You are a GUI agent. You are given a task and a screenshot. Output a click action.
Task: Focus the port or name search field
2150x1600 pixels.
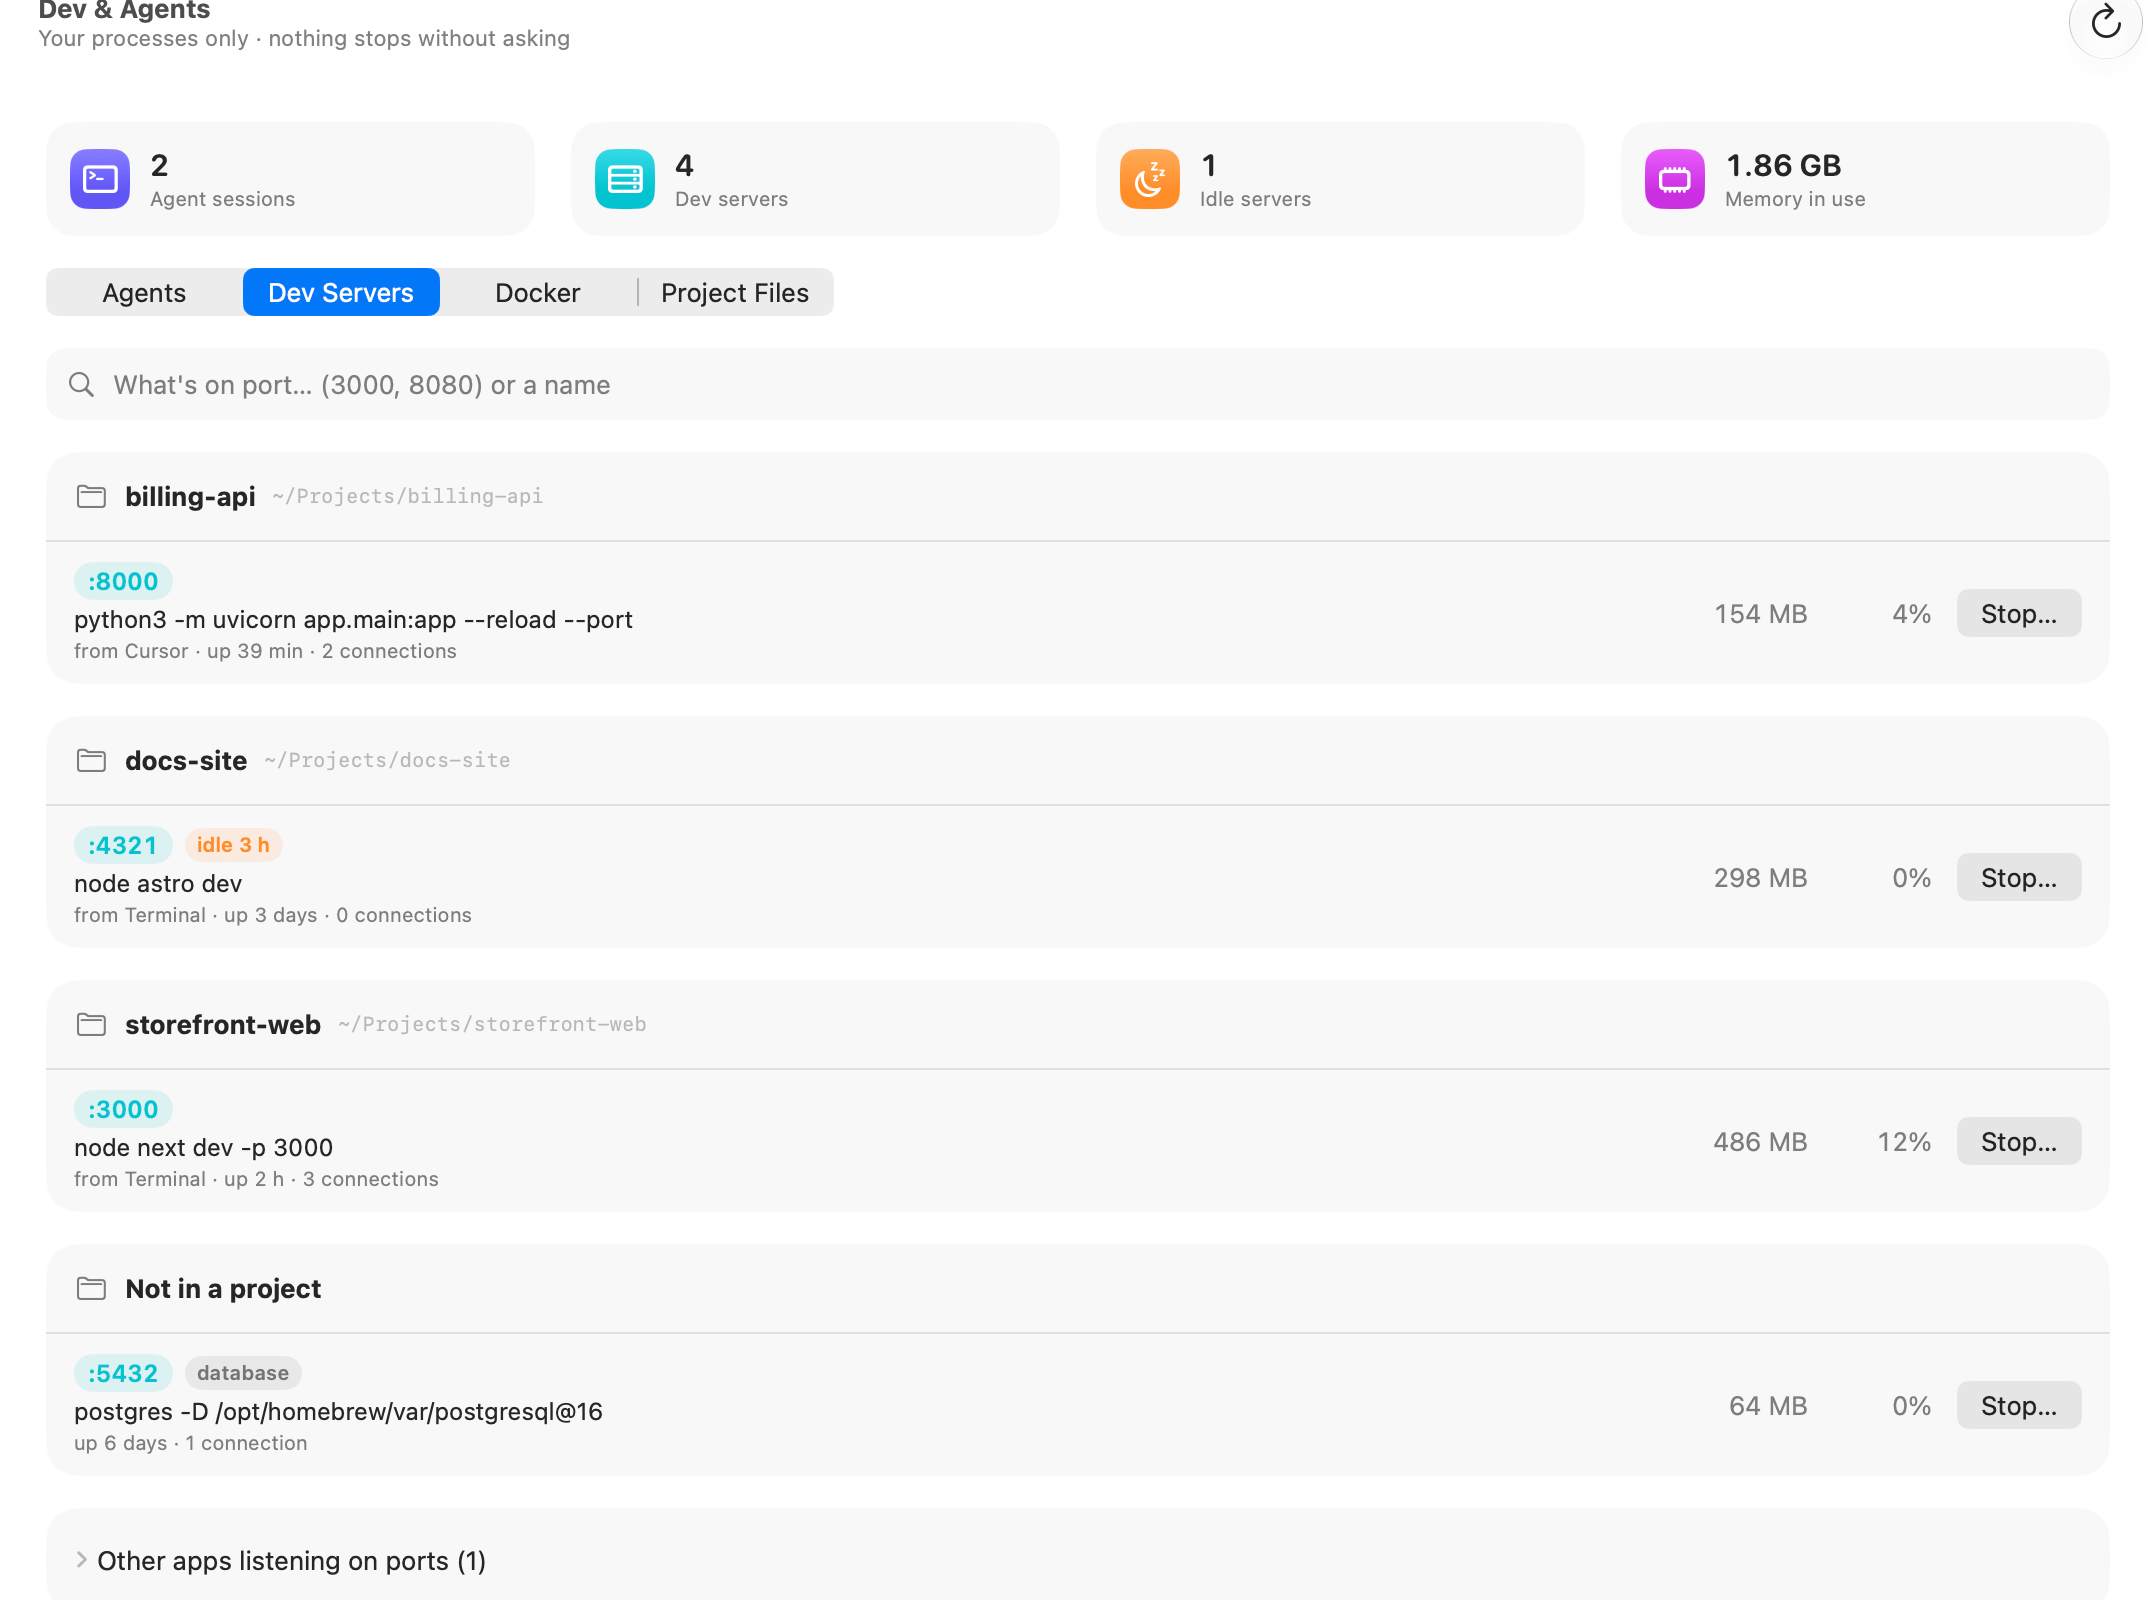pyautogui.click(x=1078, y=384)
